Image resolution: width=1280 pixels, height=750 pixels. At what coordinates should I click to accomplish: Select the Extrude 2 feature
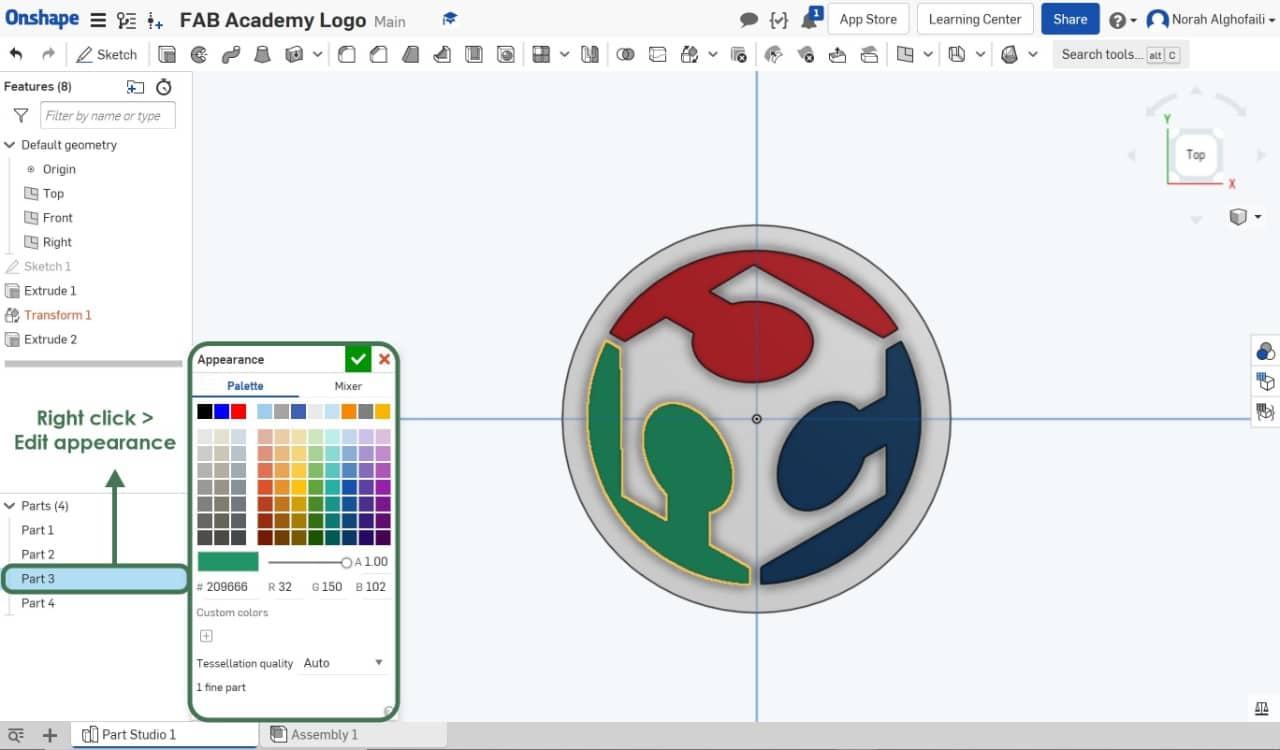(x=50, y=339)
